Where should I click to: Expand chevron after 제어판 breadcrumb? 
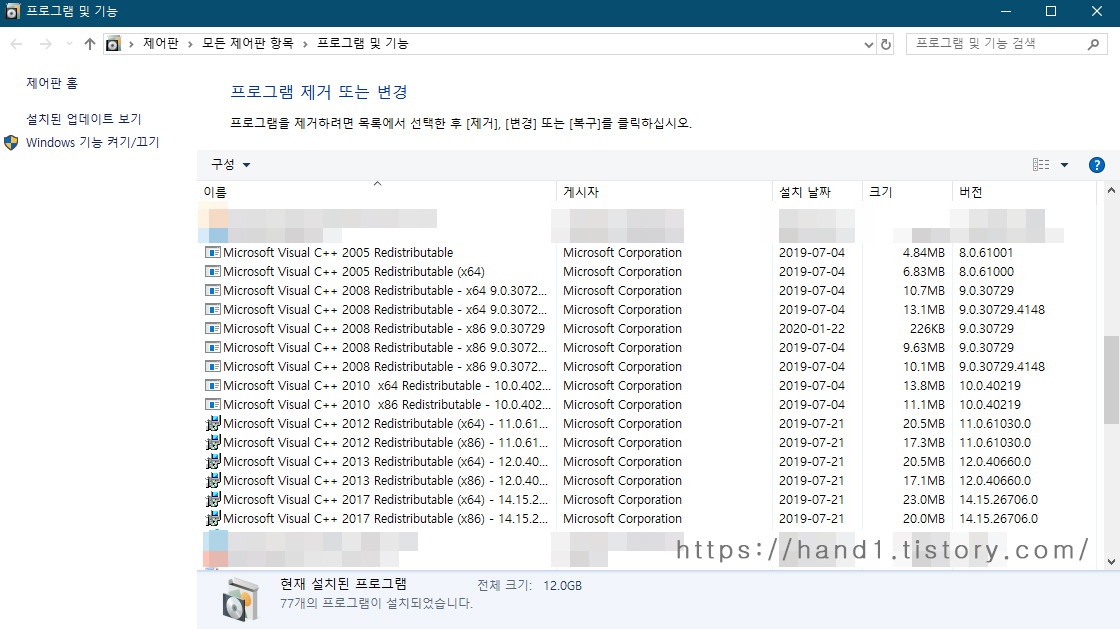pos(190,44)
